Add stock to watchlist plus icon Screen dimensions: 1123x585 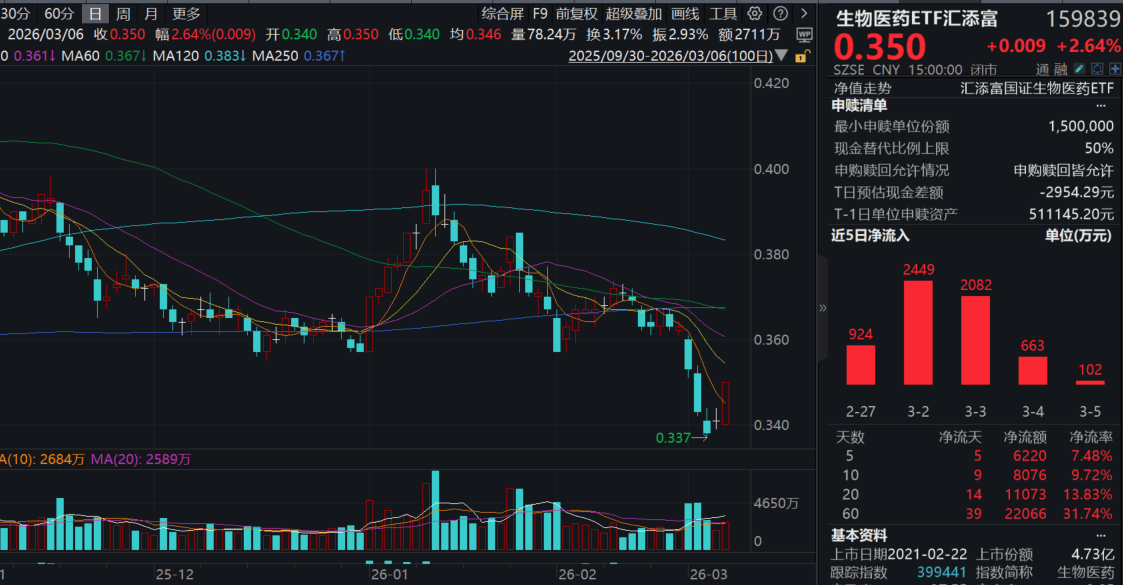pos(1113,69)
